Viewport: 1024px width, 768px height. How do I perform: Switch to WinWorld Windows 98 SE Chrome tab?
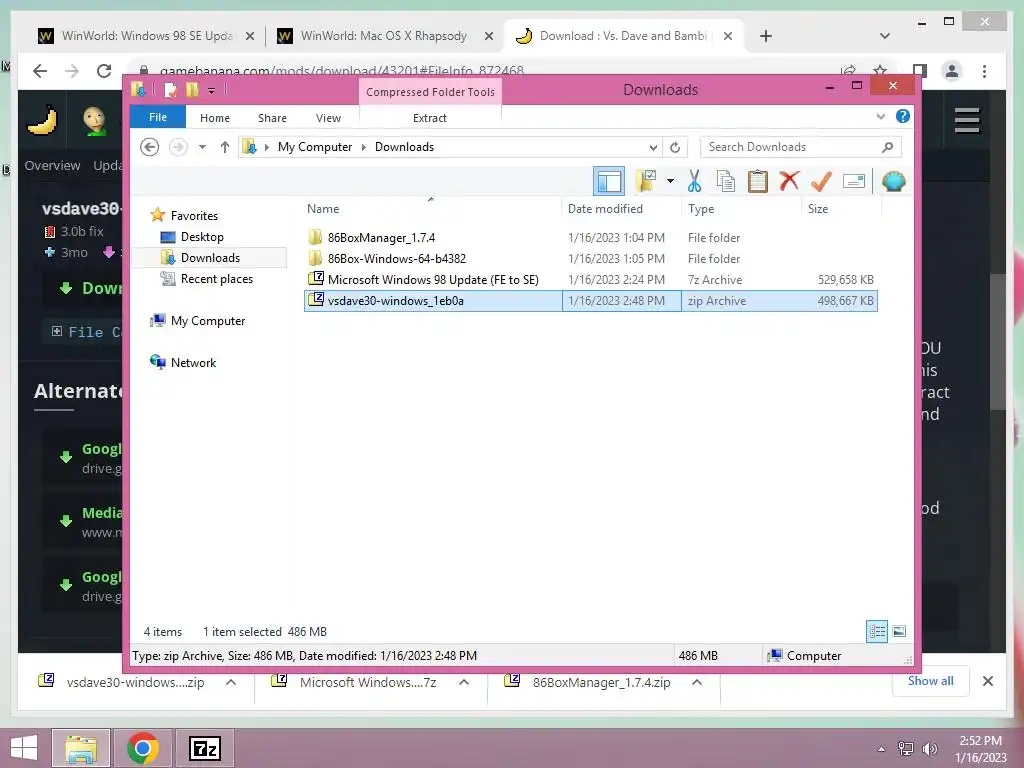147,36
